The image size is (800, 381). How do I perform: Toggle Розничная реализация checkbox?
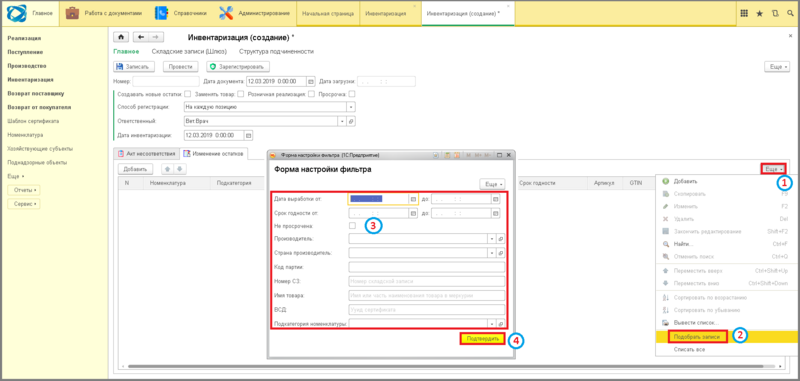click(x=311, y=94)
